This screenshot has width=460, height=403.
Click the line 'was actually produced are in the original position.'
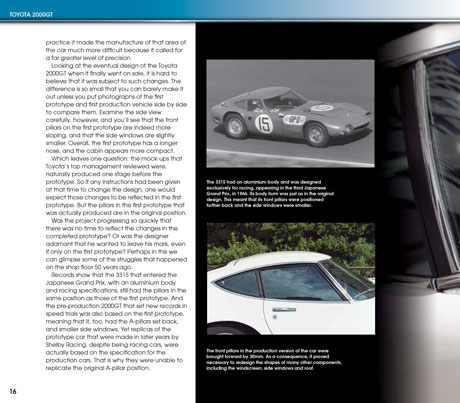click(x=116, y=213)
